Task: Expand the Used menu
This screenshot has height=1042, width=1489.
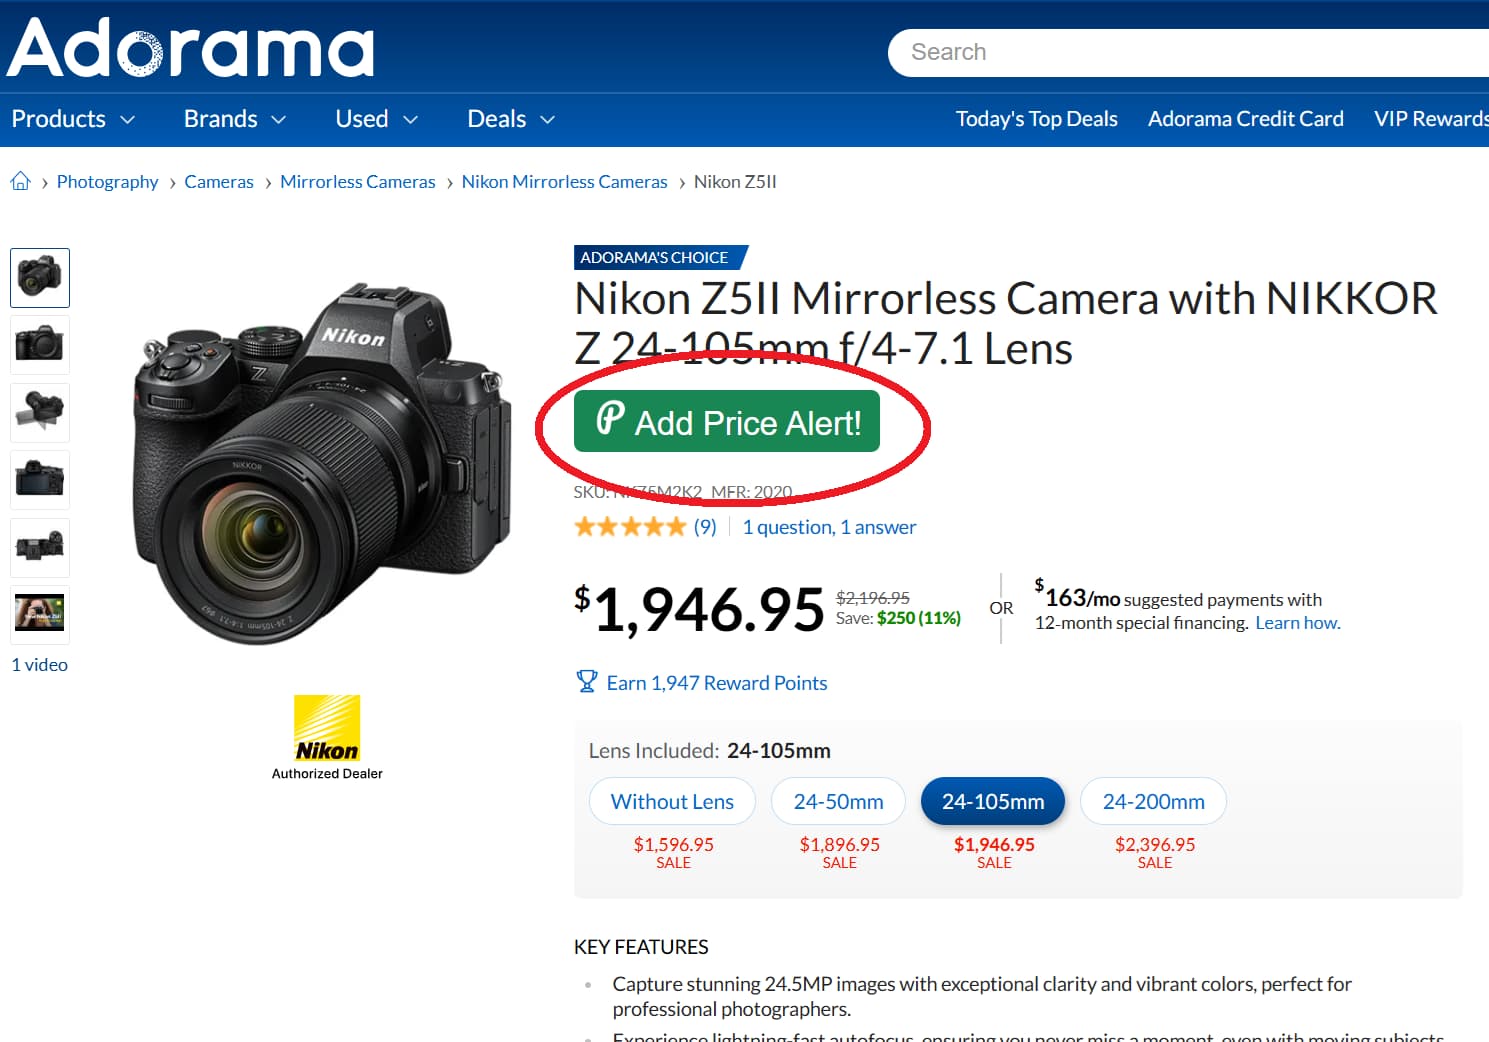Action: pos(376,119)
